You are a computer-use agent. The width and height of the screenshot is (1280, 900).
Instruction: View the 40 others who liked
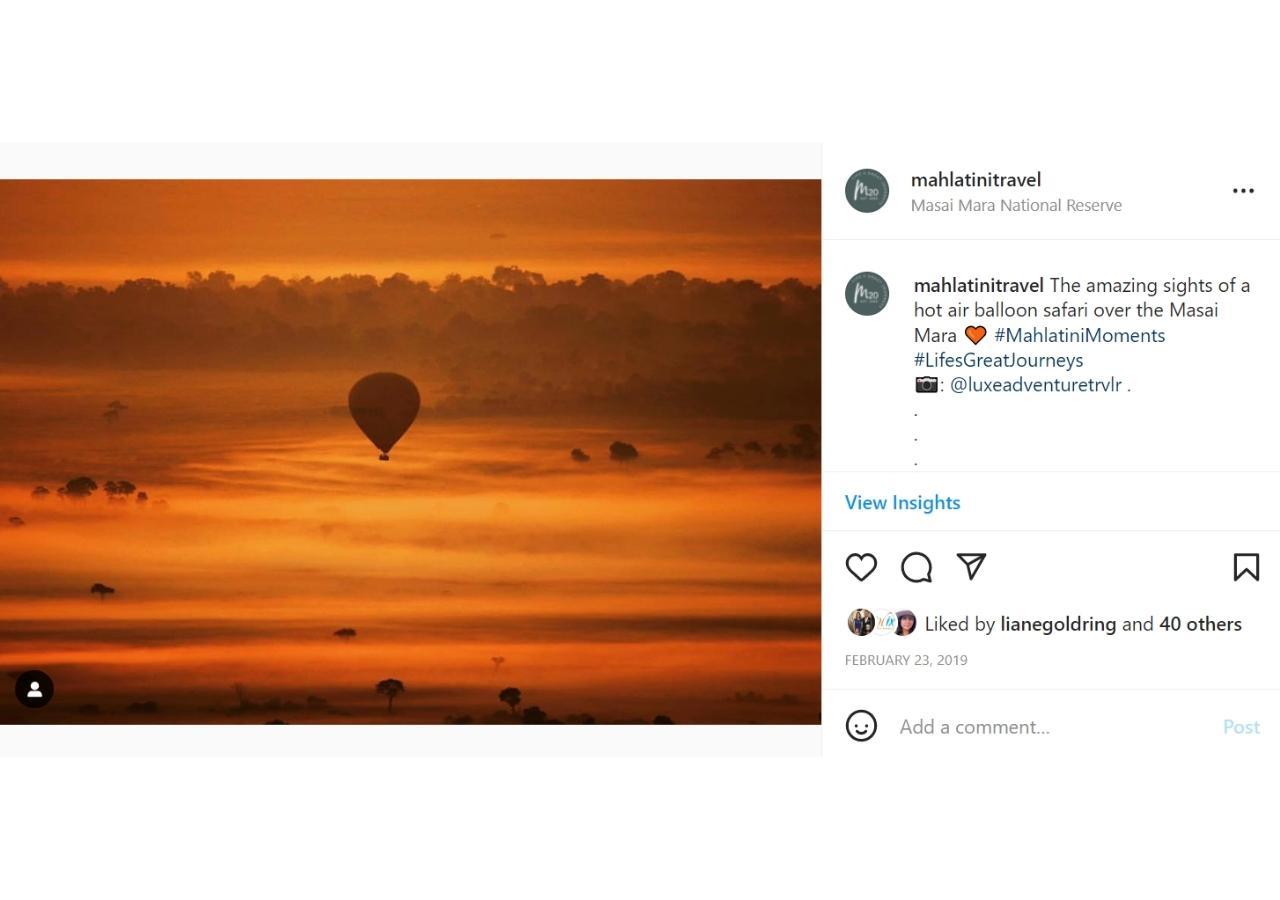tap(1200, 624)
